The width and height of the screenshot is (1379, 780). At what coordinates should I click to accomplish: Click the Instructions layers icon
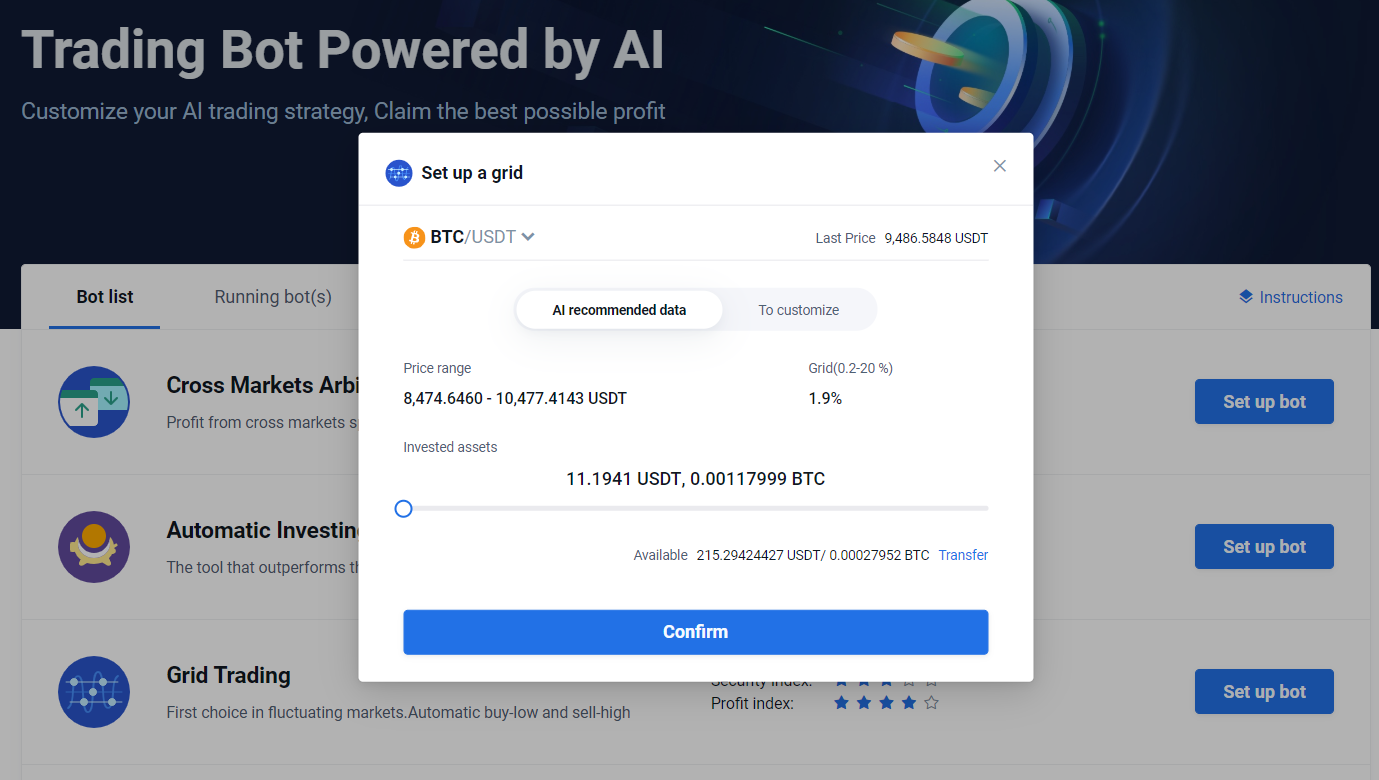coord(1246,297)
